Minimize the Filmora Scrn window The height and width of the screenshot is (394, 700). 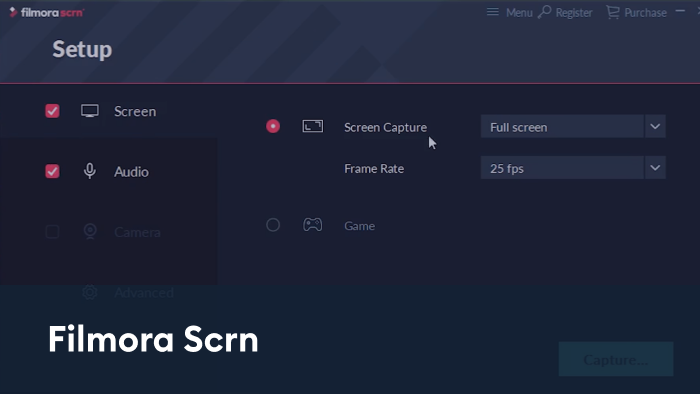coord(680,11)
